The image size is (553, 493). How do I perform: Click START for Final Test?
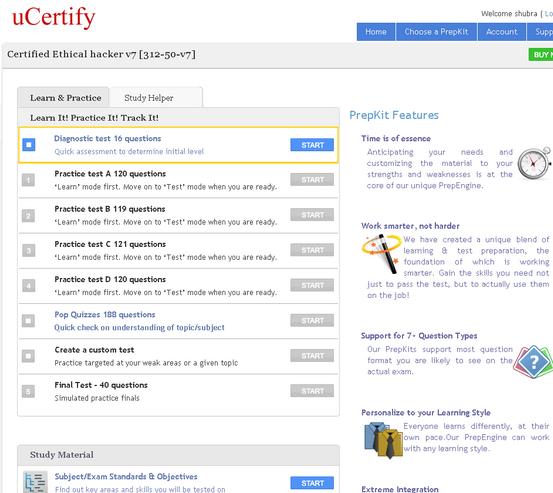[312, 391]
